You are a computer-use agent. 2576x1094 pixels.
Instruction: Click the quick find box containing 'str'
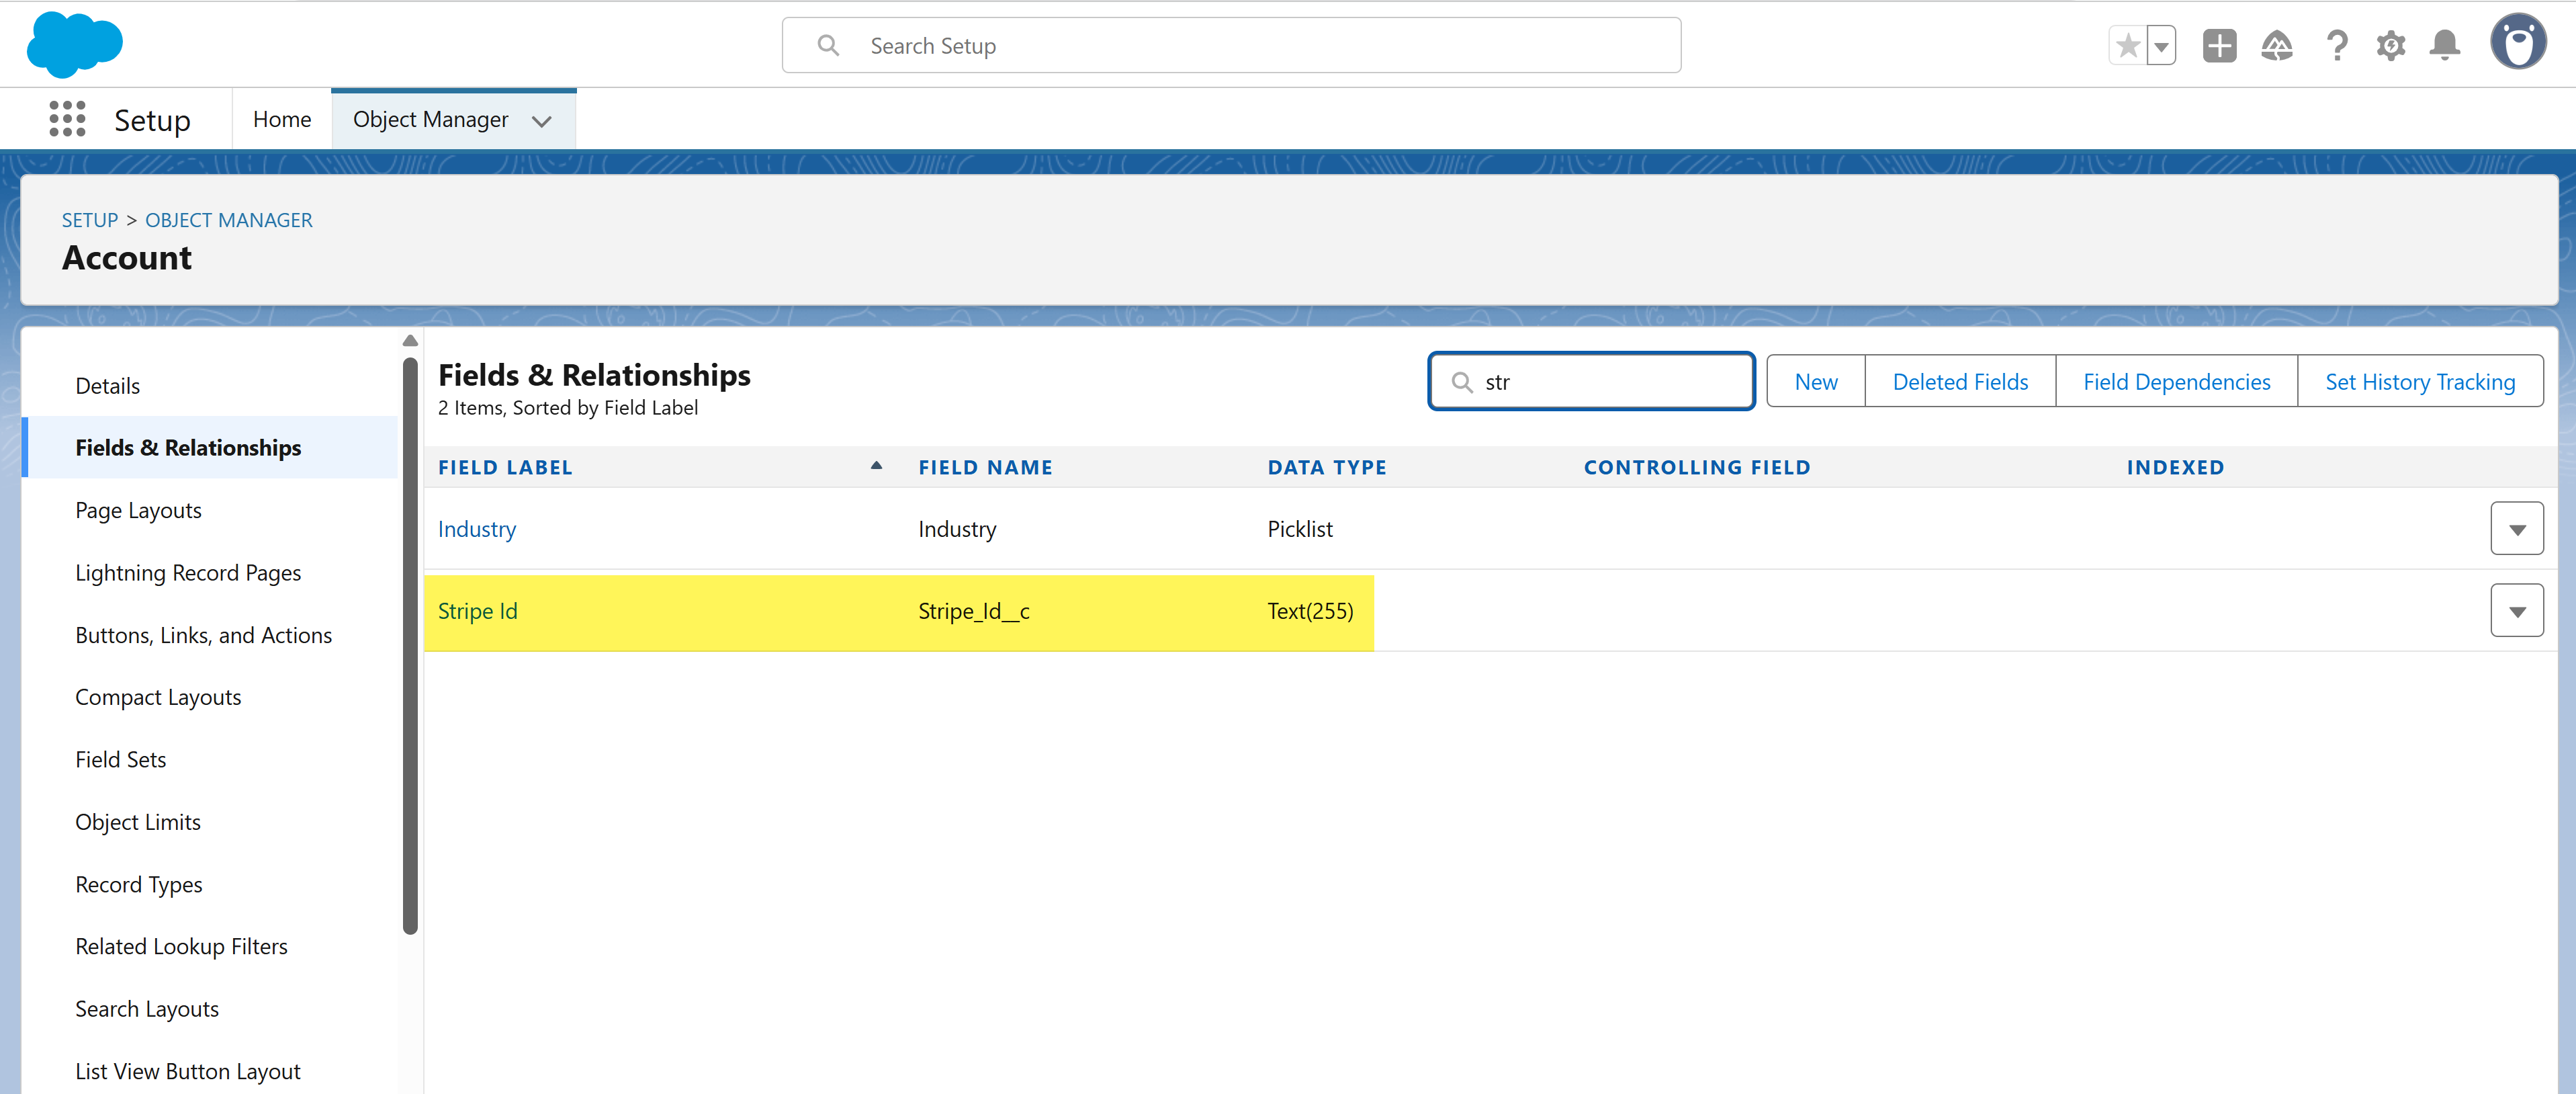(1591, 381)
